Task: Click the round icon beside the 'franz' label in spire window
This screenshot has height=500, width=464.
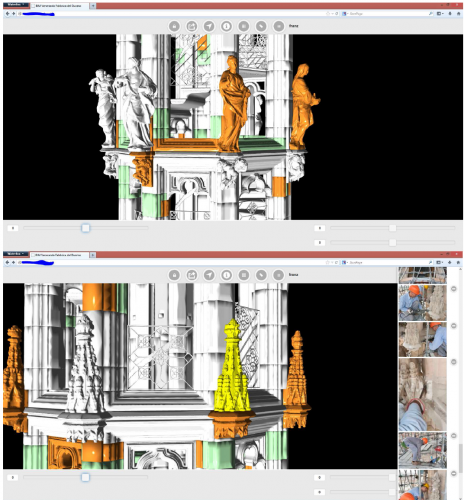Action: coord(278,275)
